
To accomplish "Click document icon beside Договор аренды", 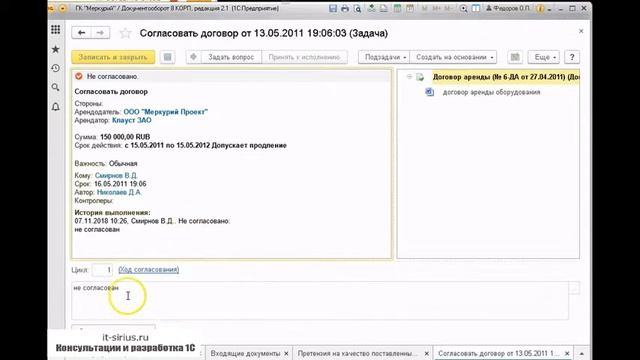I will coord(420,77).
